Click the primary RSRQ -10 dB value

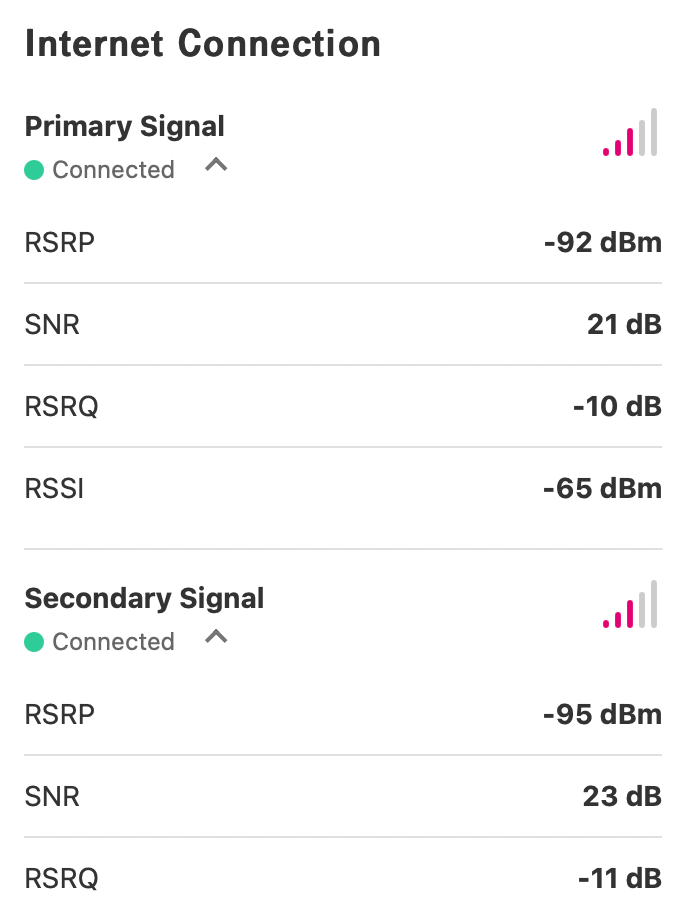tap(618, 406)
